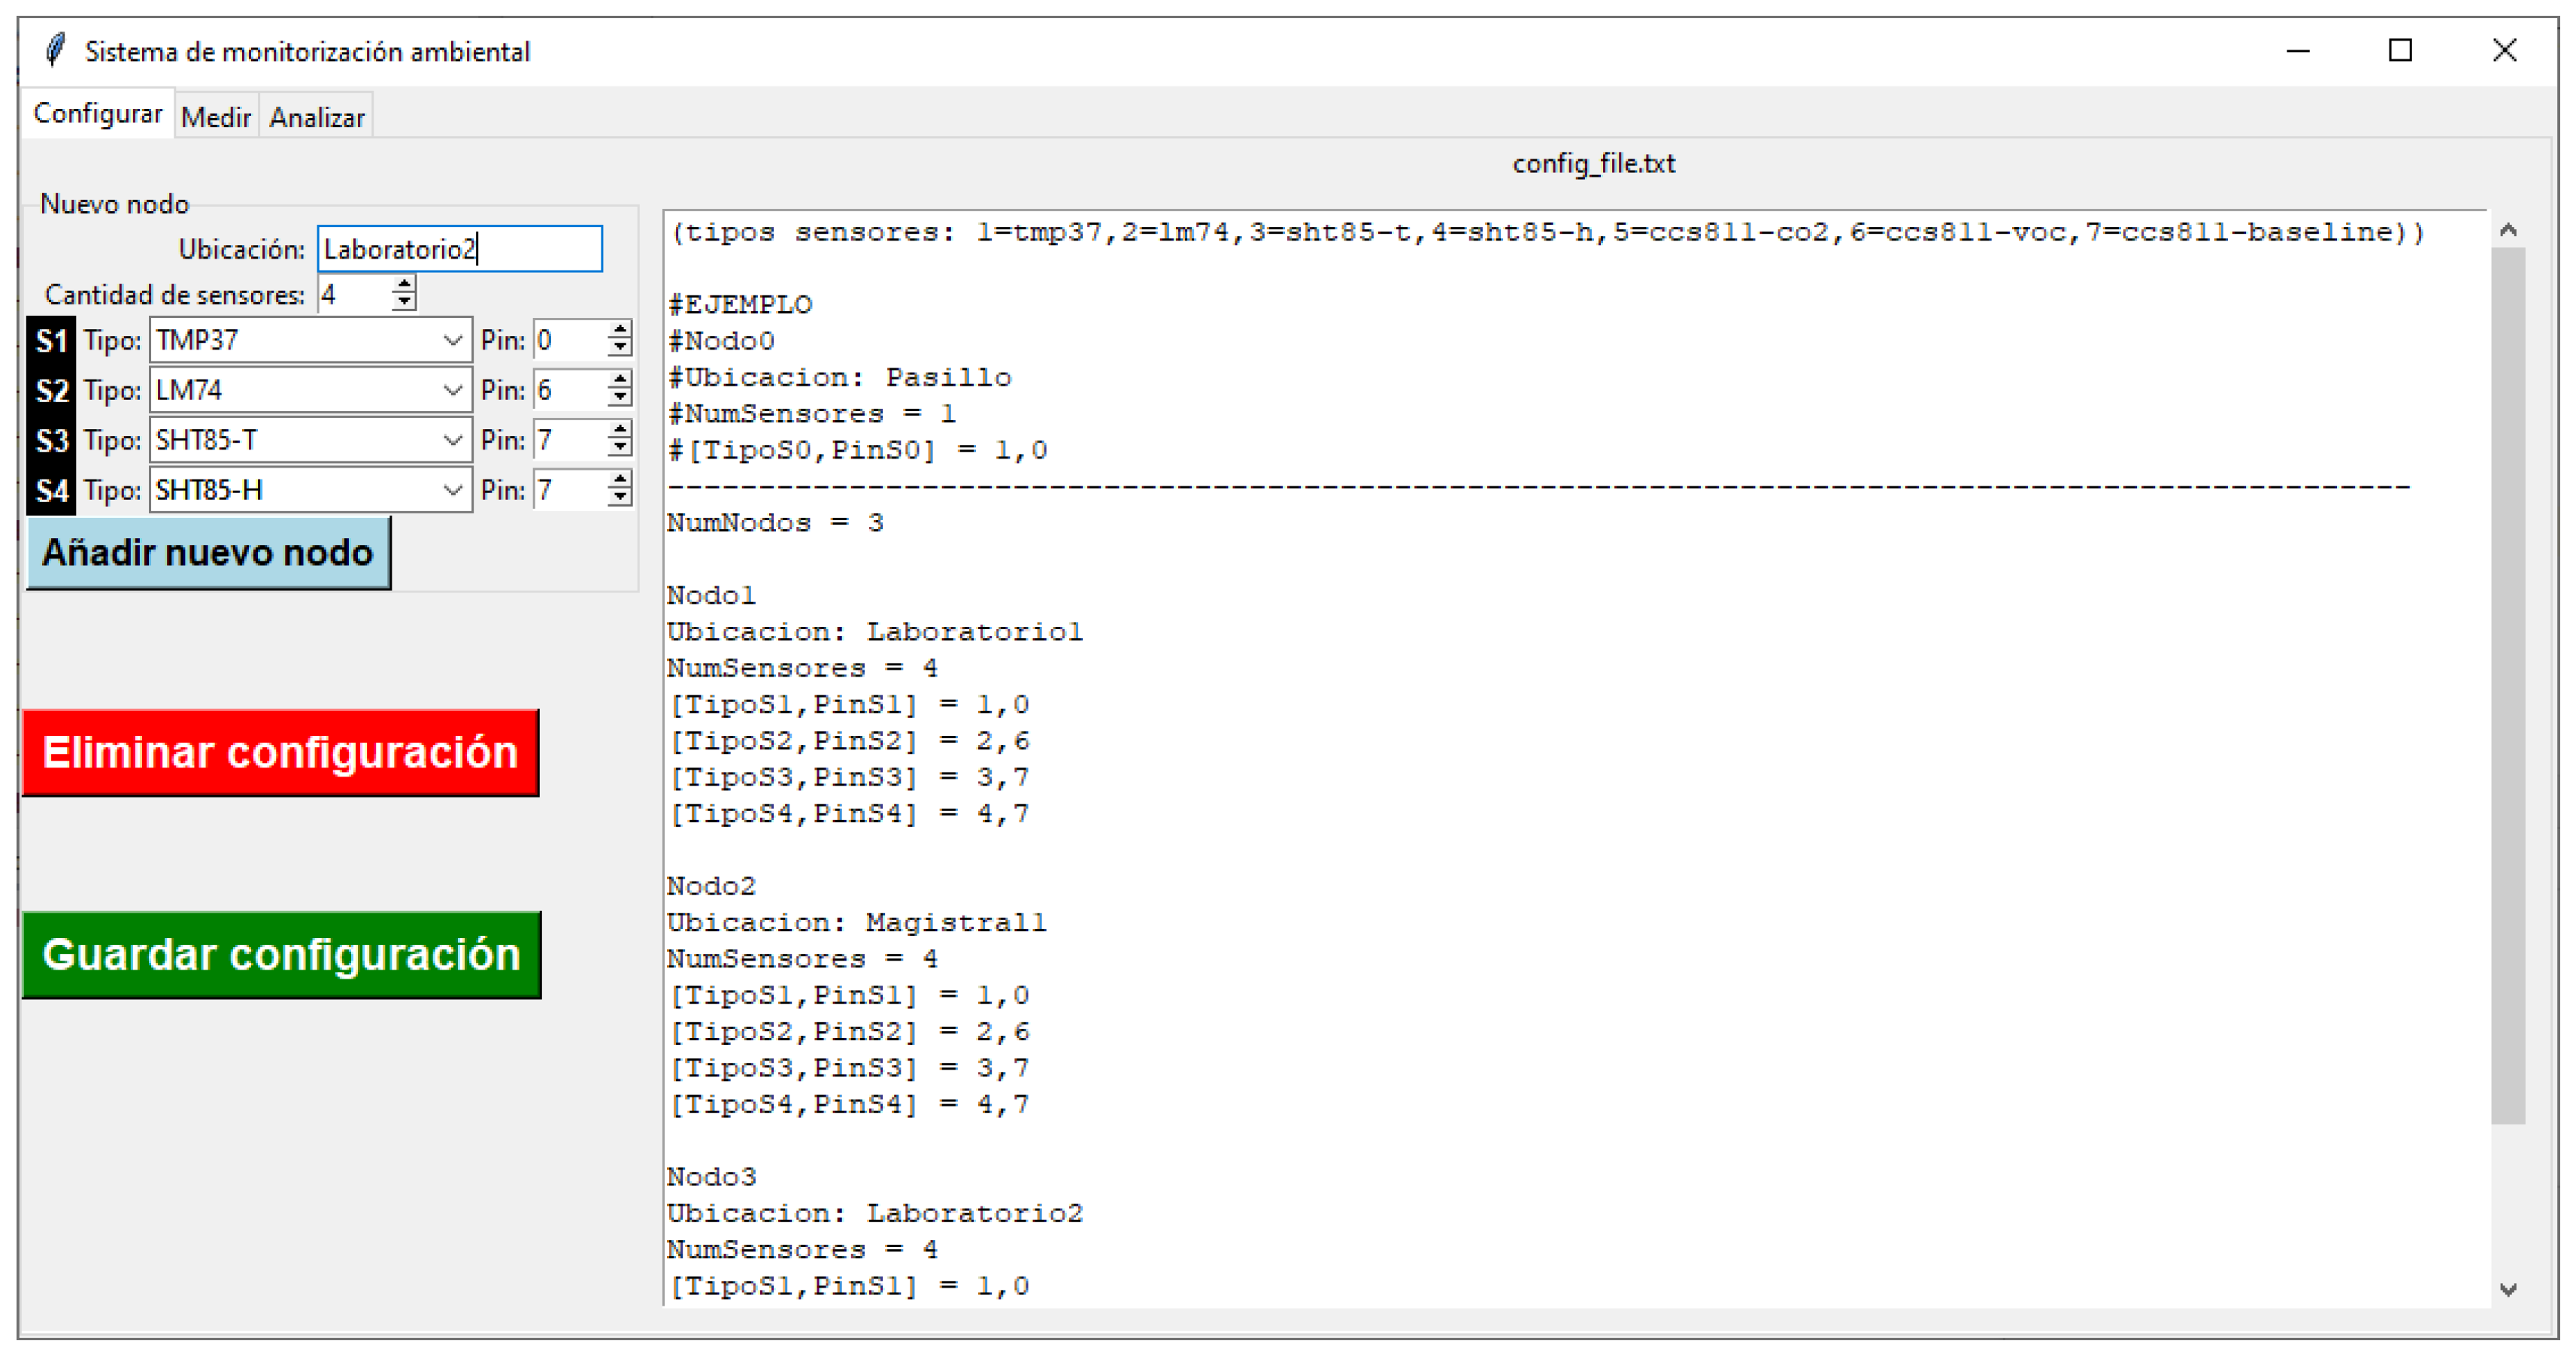
Task: Expand the S2 Tipo combo box showing LM74
Action: 452,391
